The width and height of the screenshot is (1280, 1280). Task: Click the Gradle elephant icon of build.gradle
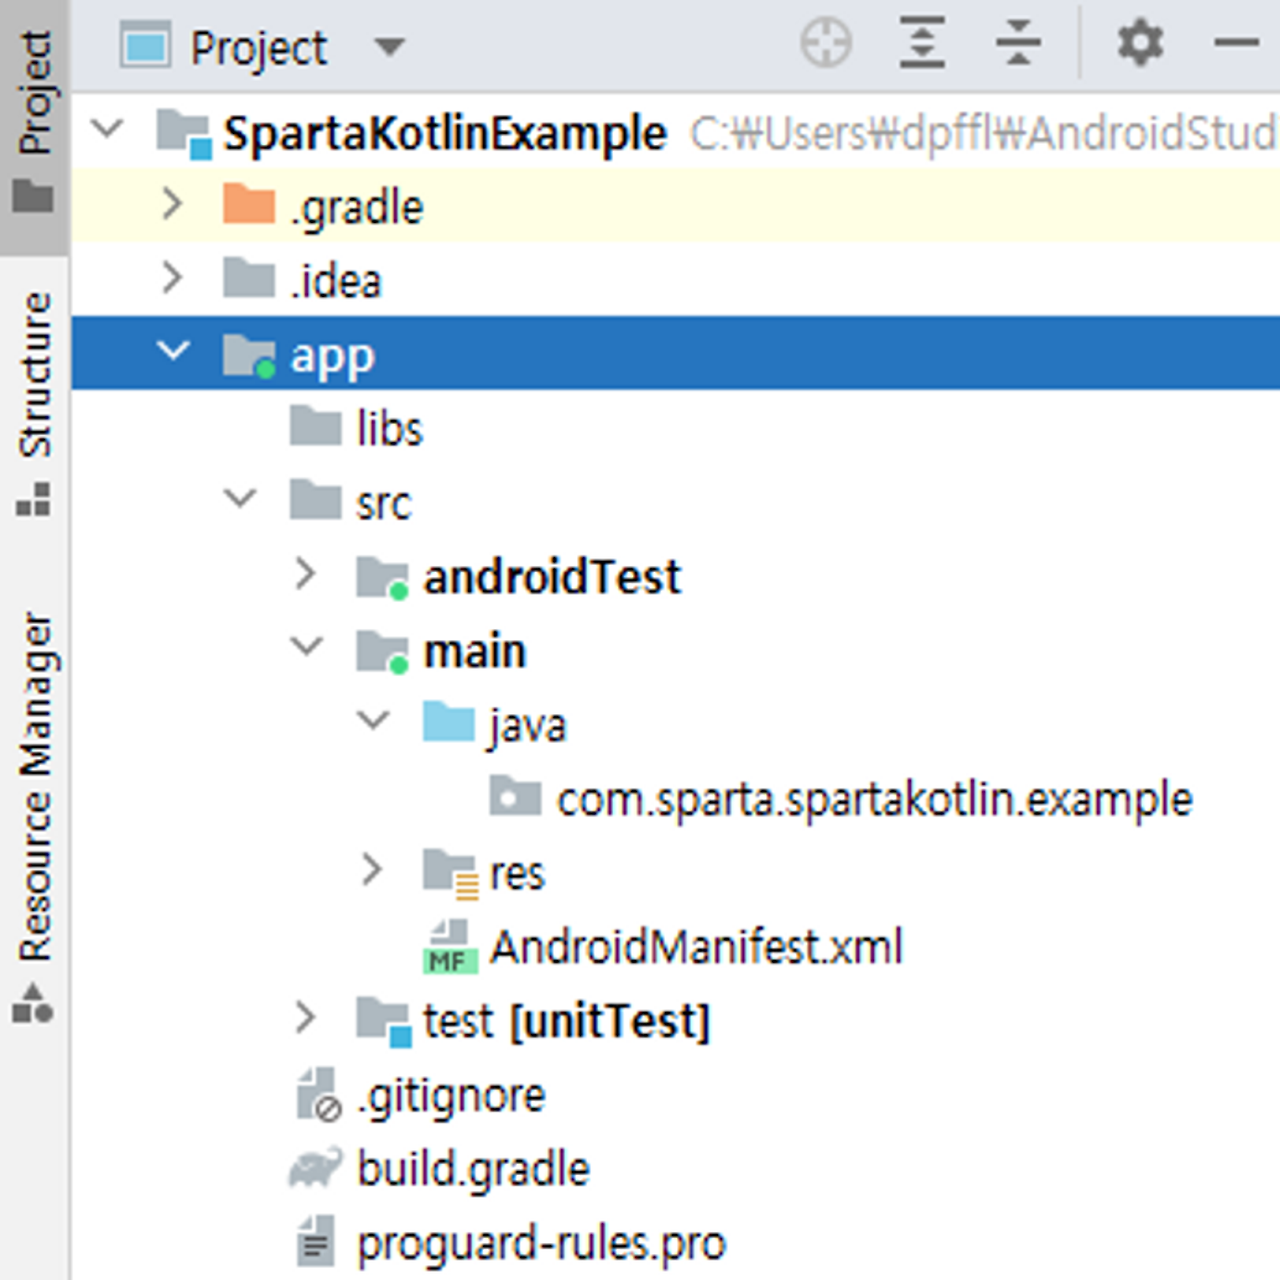click(x=316, y=1167)
